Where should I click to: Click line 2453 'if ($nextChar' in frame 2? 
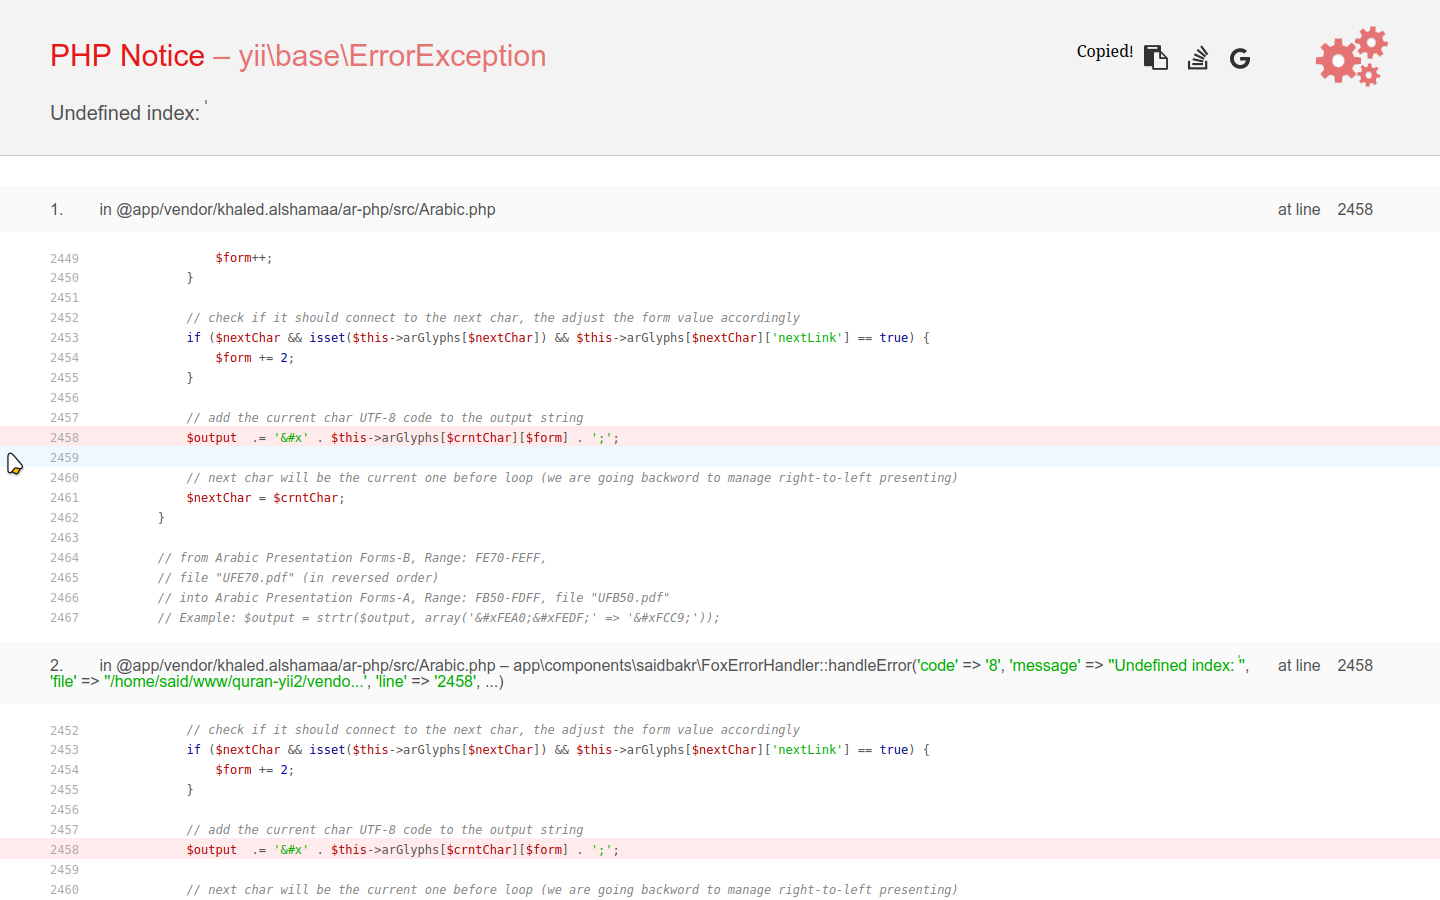[x=558, y=750]
